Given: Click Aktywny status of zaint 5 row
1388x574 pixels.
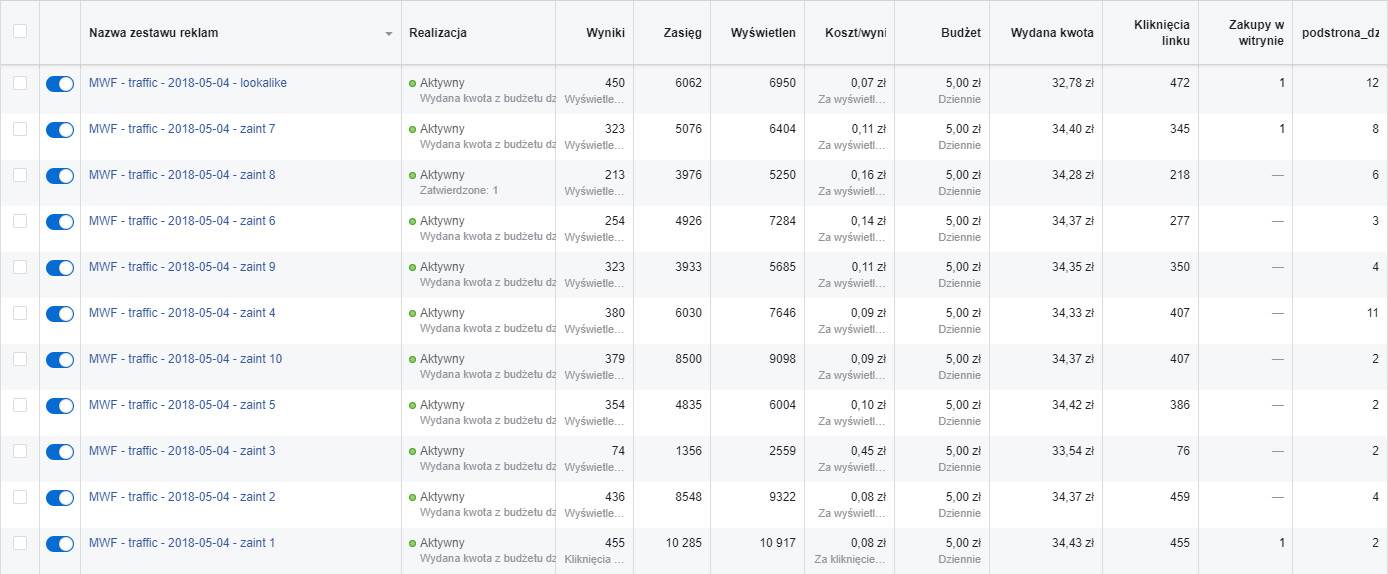Looking at the screenshot, I should point(442,405).
